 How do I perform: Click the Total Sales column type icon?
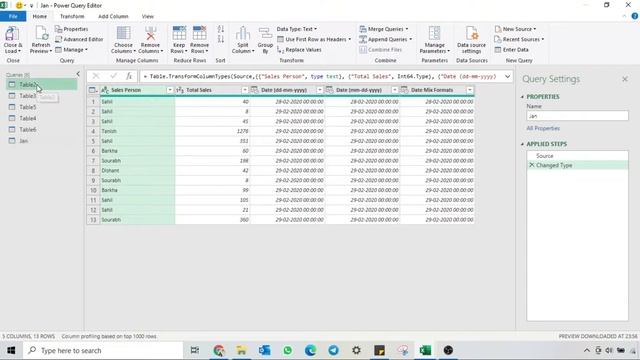[180, 90]
